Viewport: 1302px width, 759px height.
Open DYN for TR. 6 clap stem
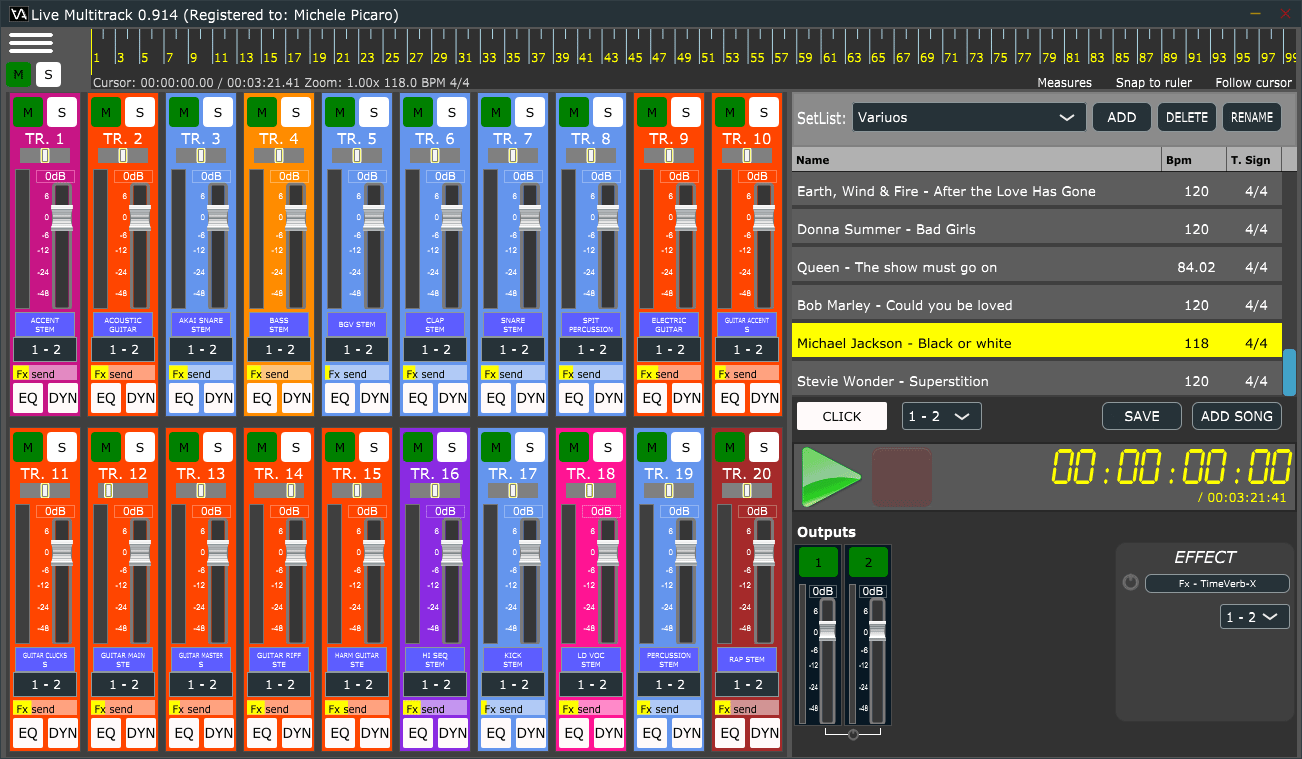[x=453, y=398]
